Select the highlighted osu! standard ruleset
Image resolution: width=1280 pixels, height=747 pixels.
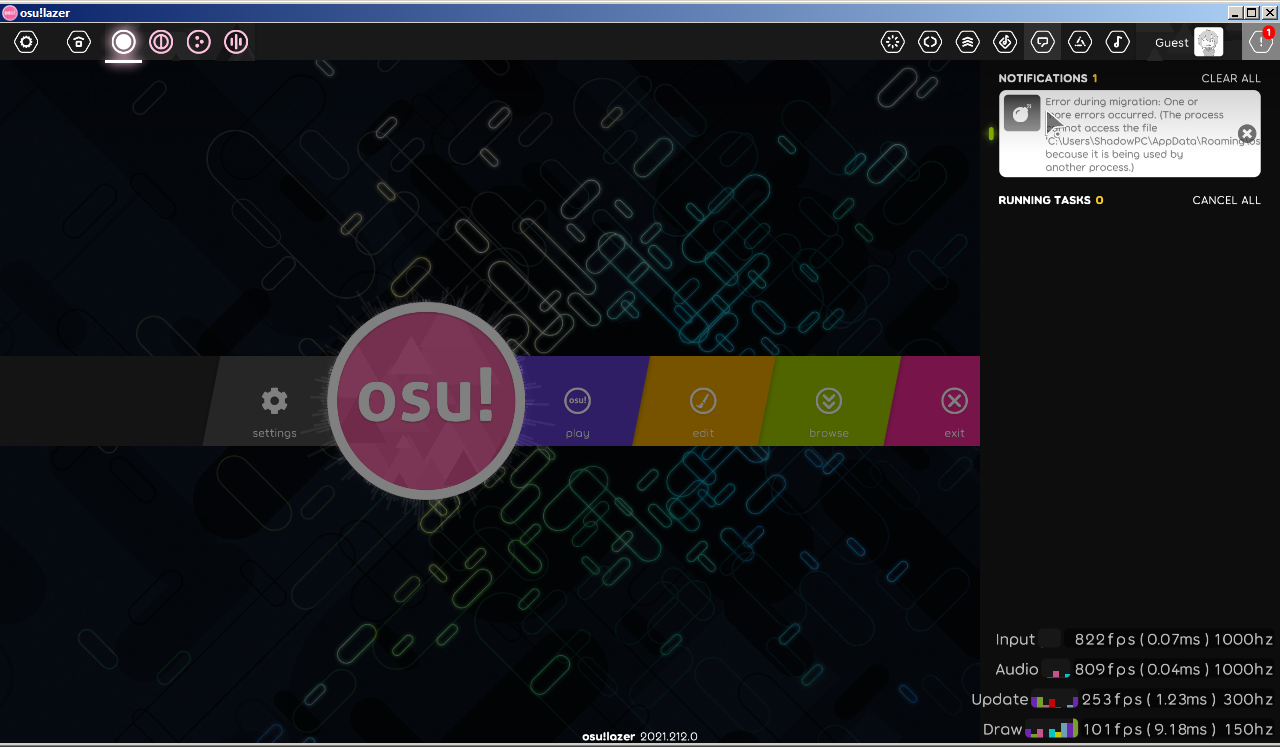tap(123, 42)
